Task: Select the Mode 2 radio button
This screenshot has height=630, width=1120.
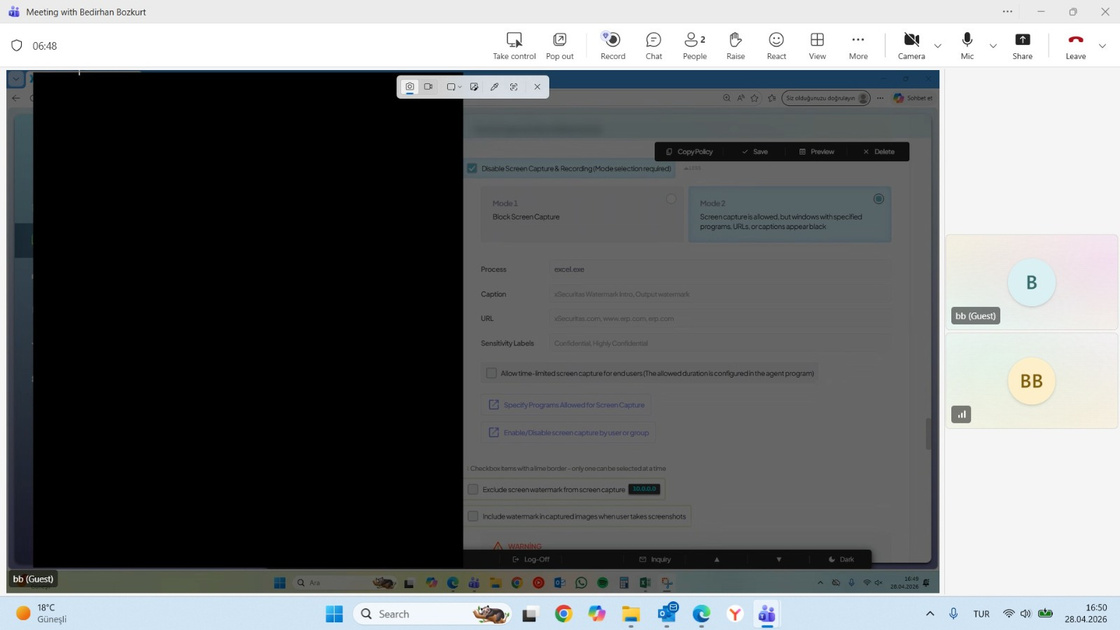Action: pos(879,199)
